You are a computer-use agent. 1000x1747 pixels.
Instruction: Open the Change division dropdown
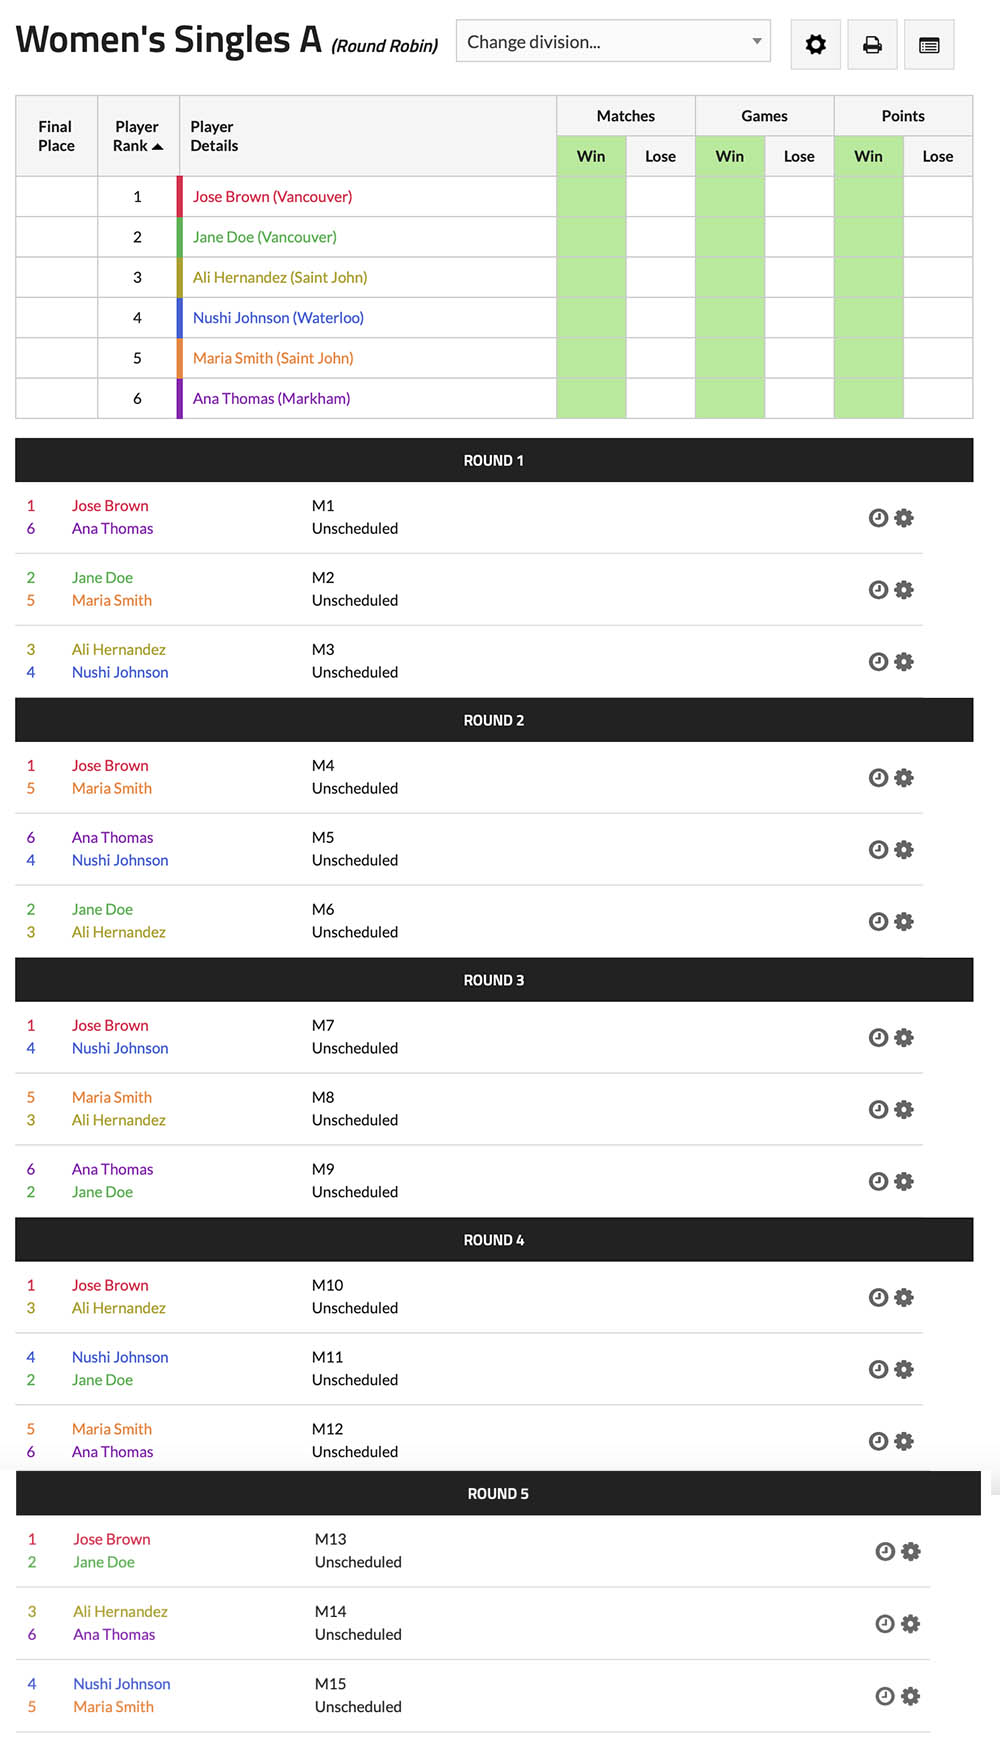[613, 42]
